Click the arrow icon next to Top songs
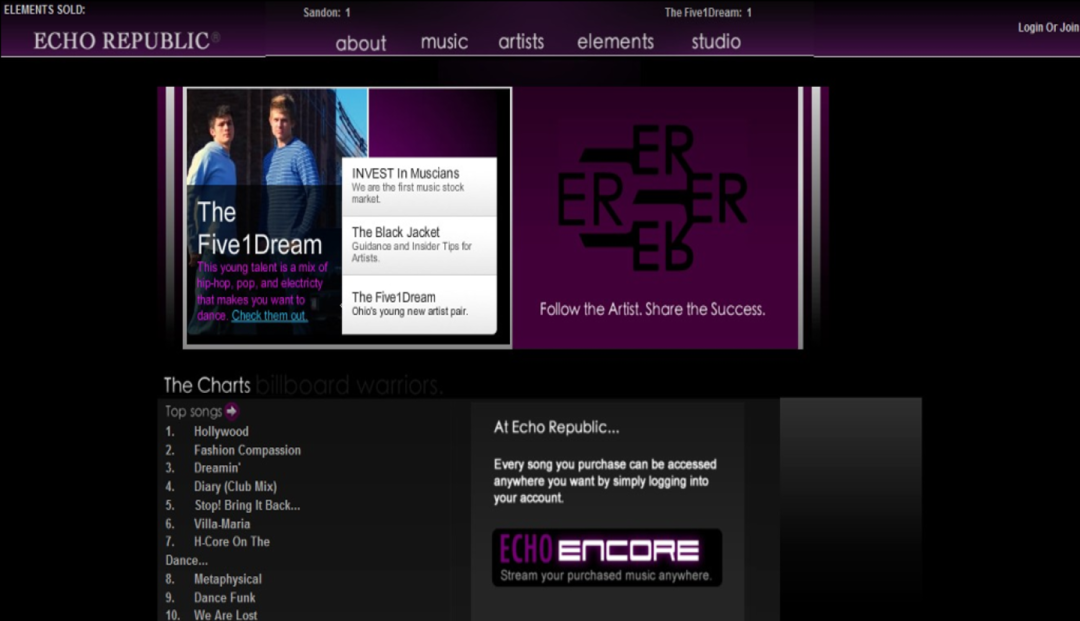The width and height of the screenshot is (1080, 621). pos(231,411)
